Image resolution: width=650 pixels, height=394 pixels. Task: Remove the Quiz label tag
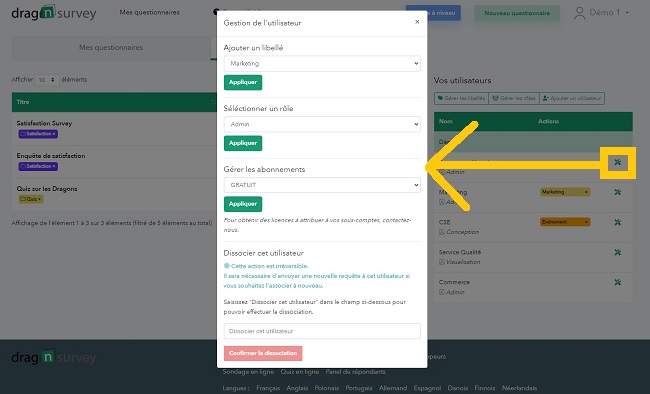pos(39,199)
